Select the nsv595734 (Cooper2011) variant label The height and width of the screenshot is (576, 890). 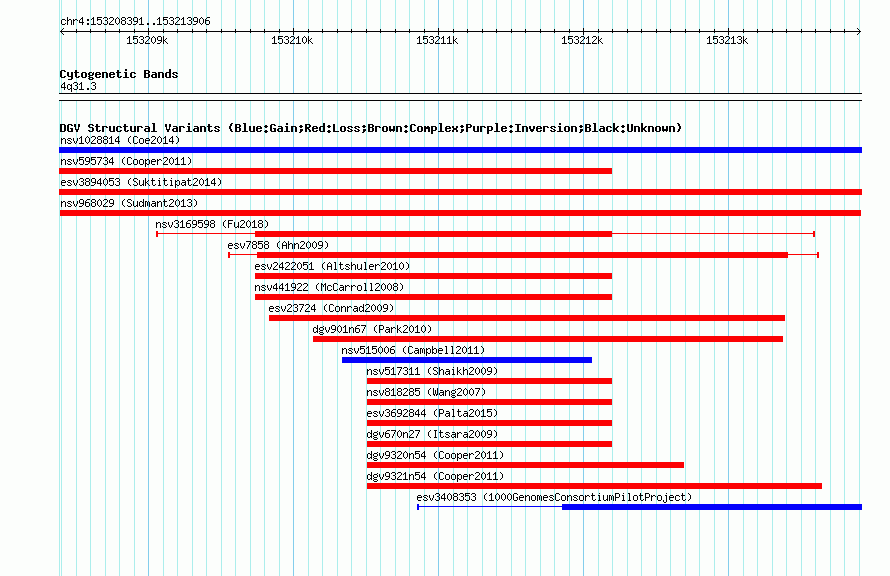click(126, 161)
